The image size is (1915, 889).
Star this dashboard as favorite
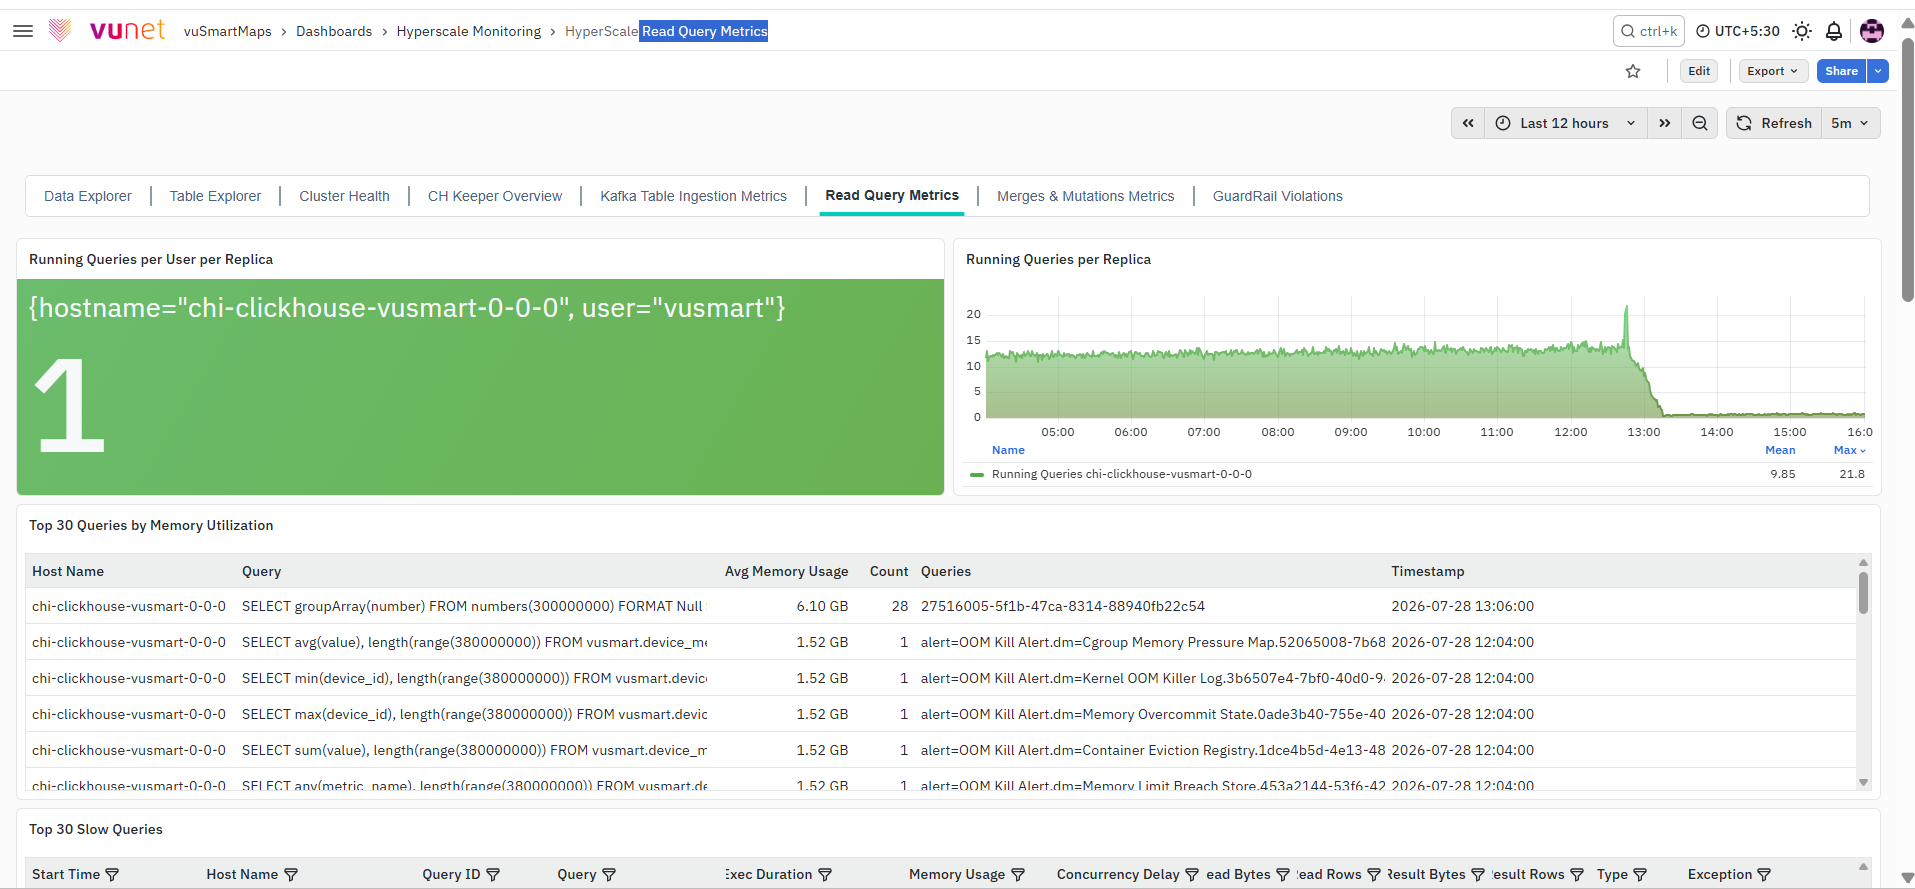point(1633,71)
